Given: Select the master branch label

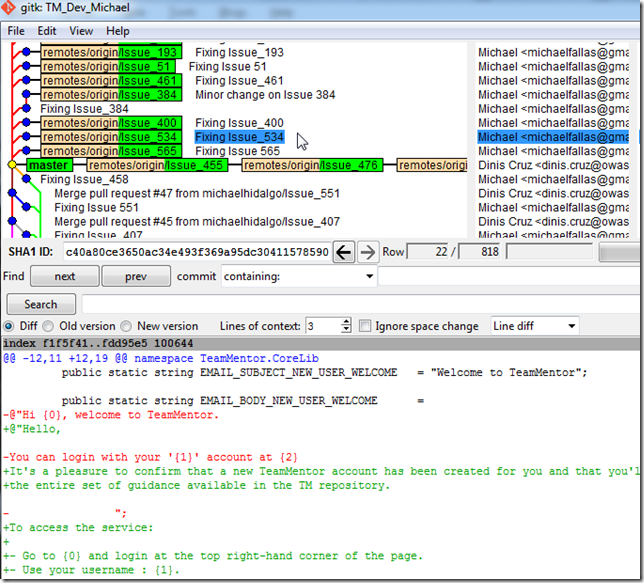Looking at the screenshot, I should tap(48, 165).
